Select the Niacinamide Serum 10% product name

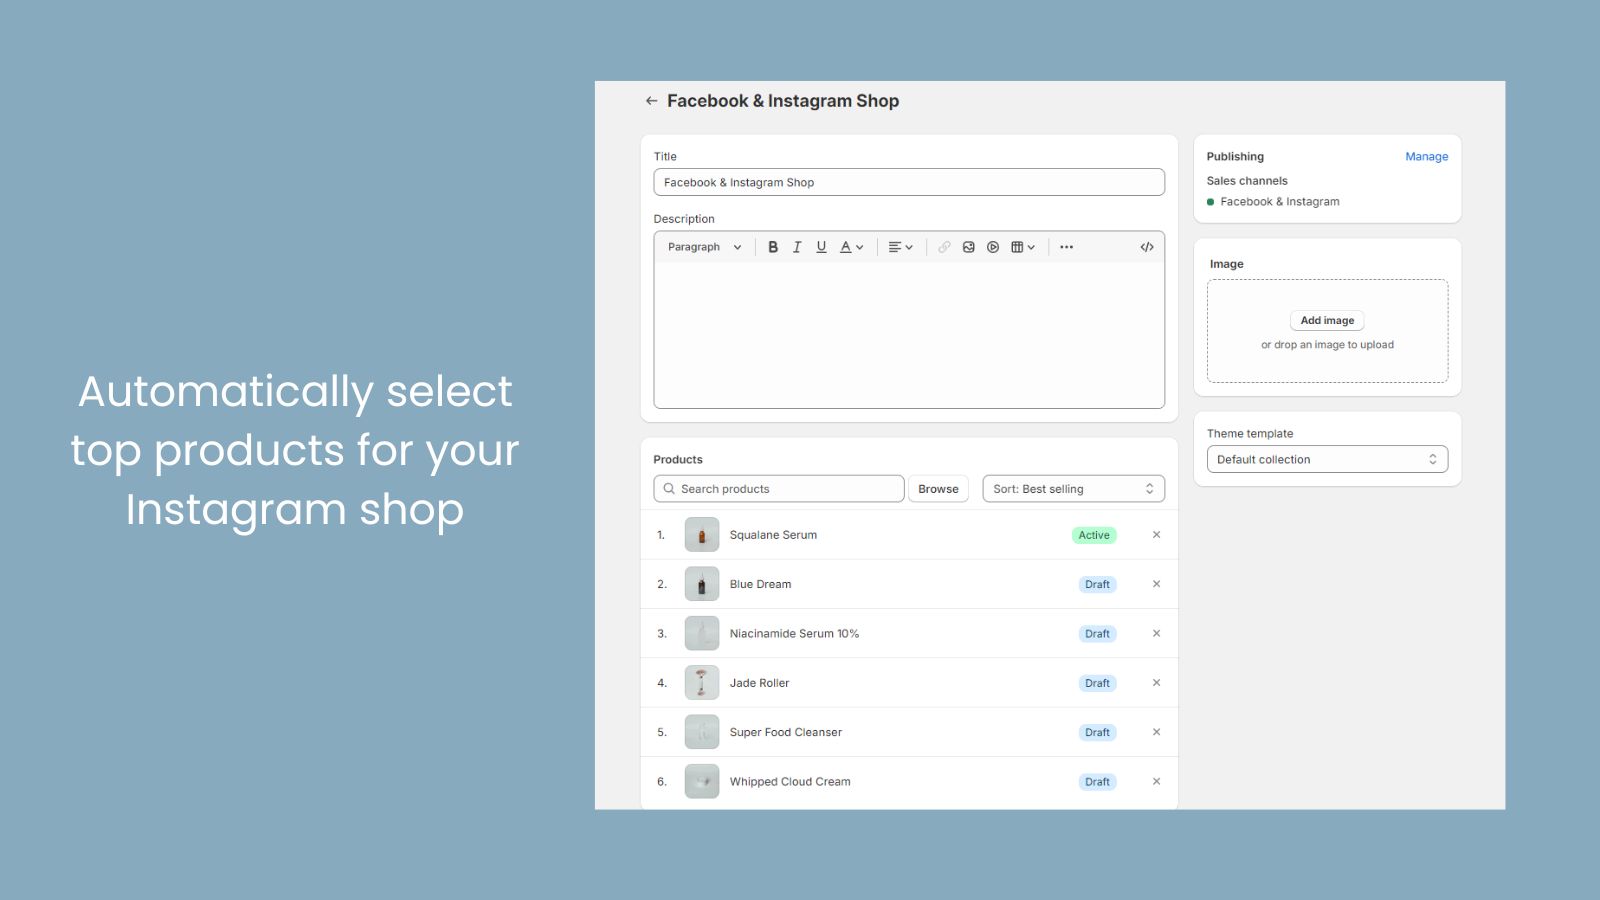coord(794,633)
